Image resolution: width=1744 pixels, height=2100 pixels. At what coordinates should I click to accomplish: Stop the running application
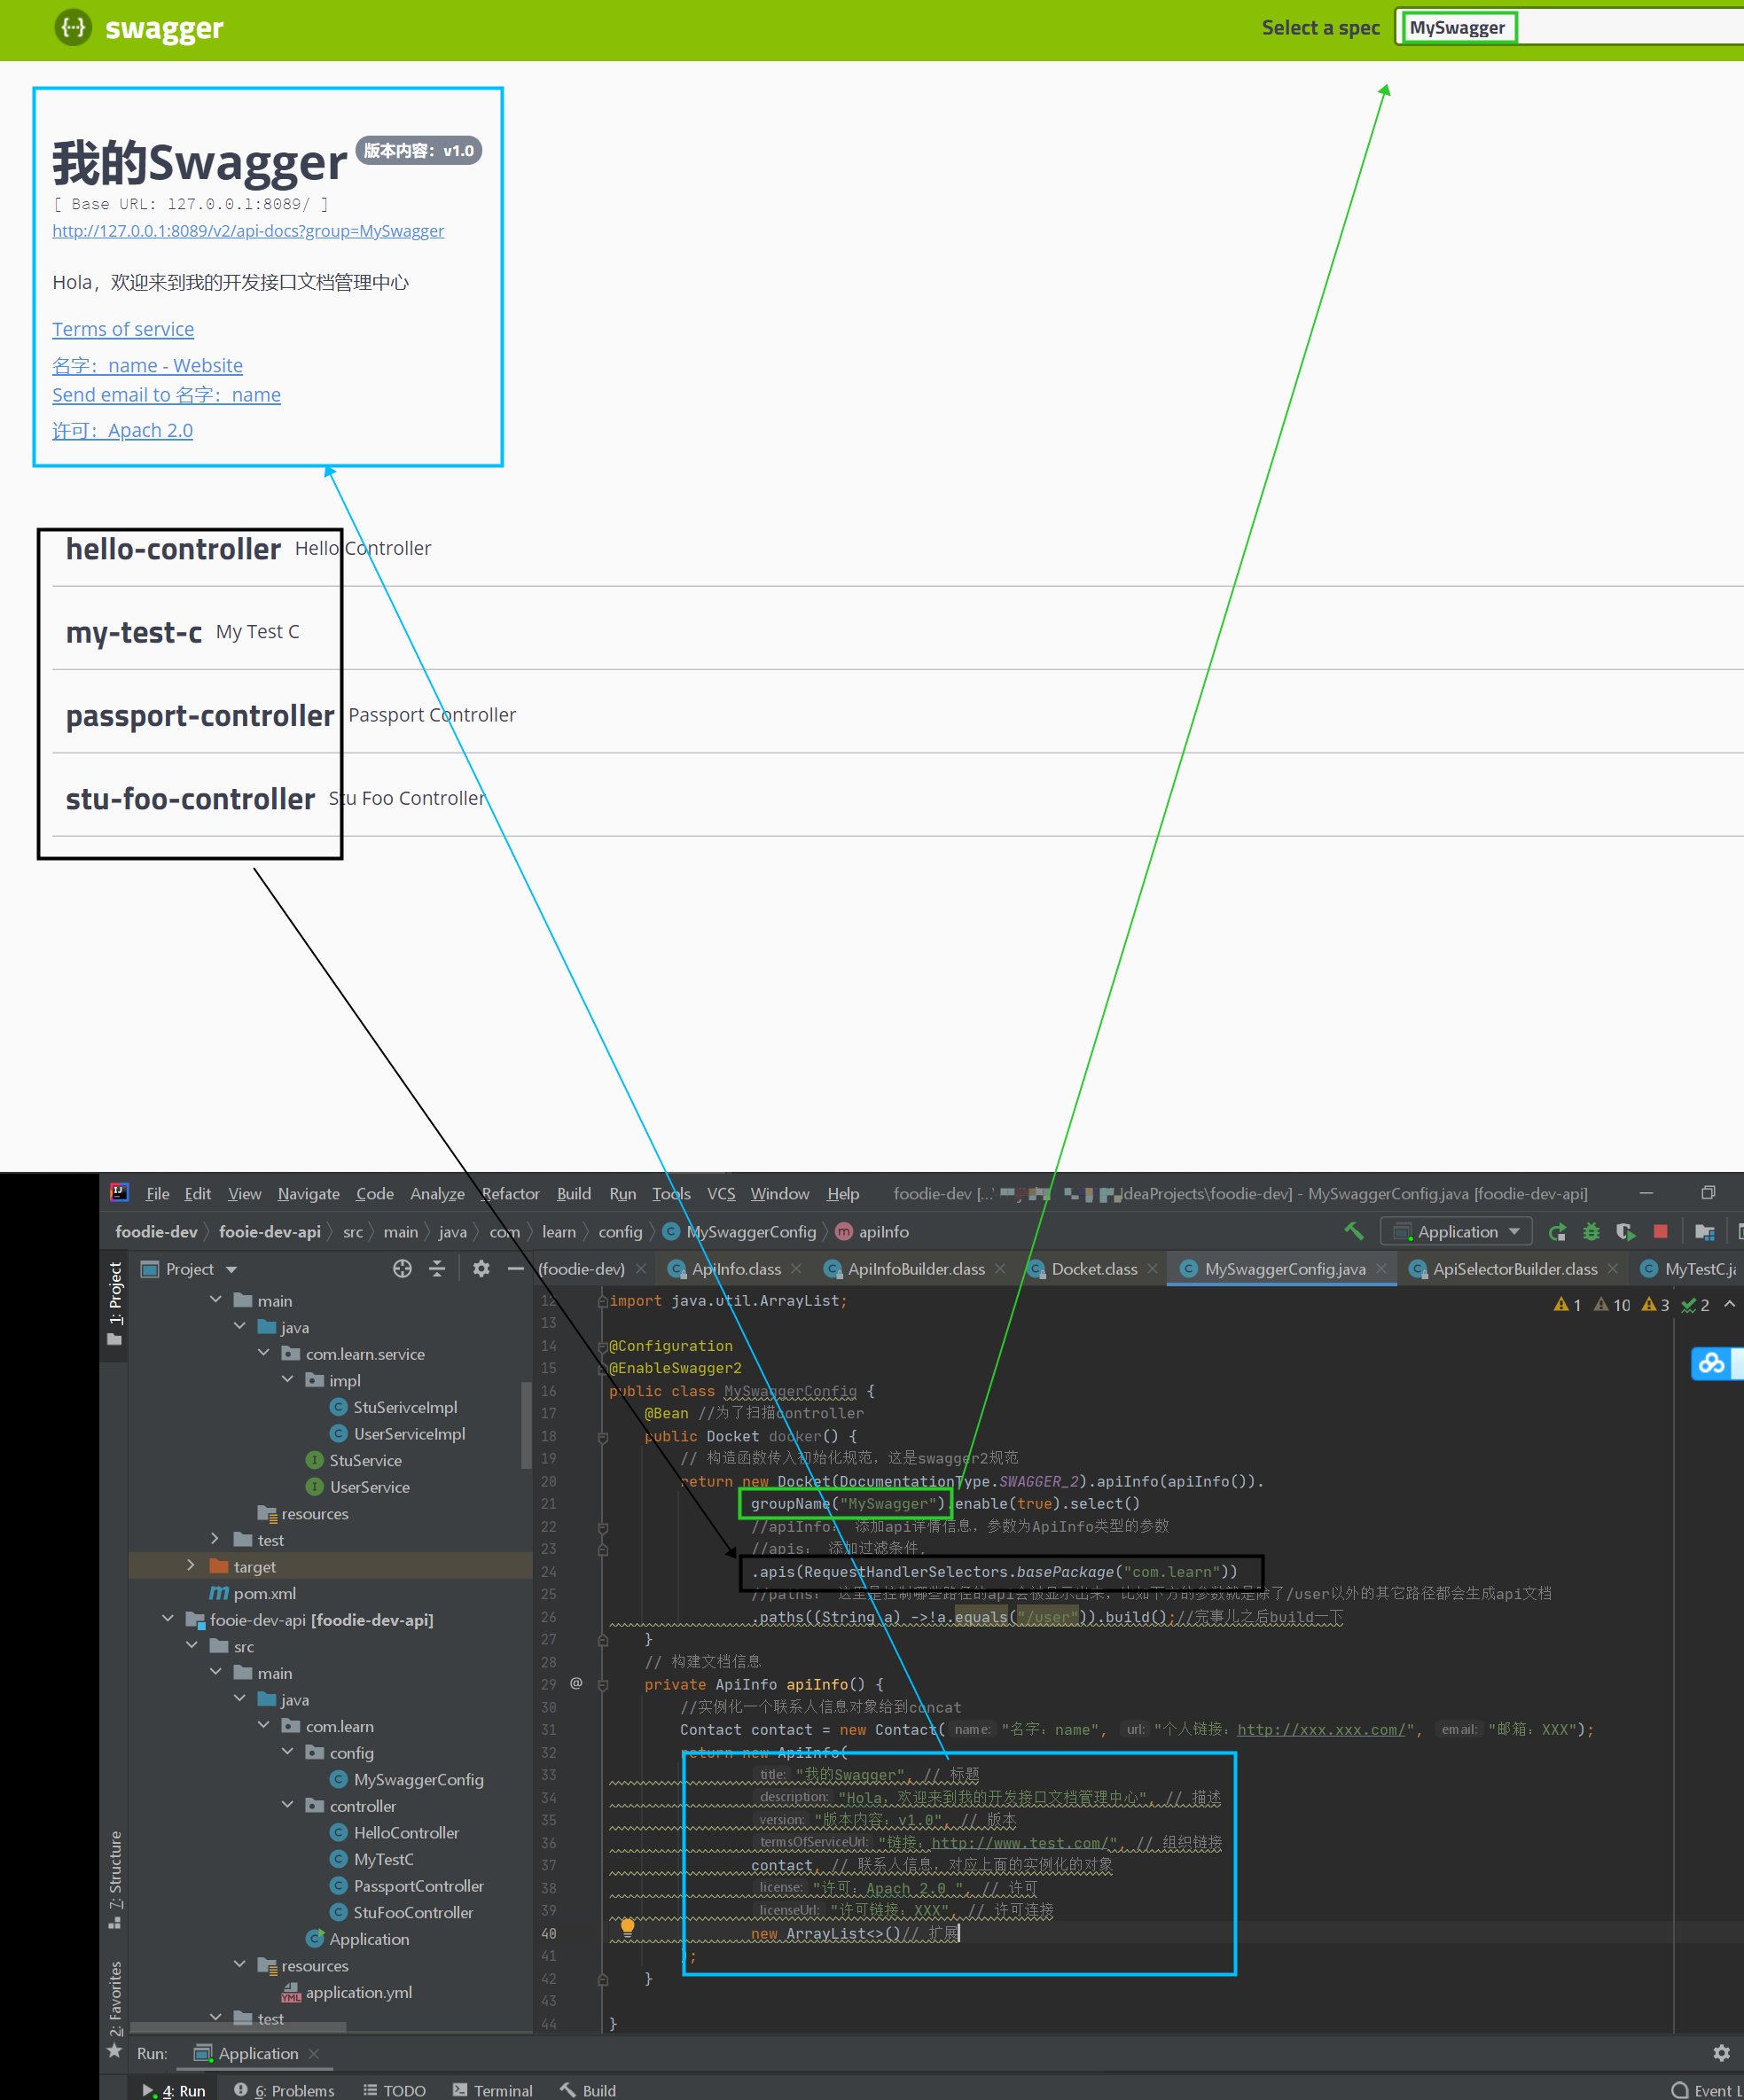1660,1232
